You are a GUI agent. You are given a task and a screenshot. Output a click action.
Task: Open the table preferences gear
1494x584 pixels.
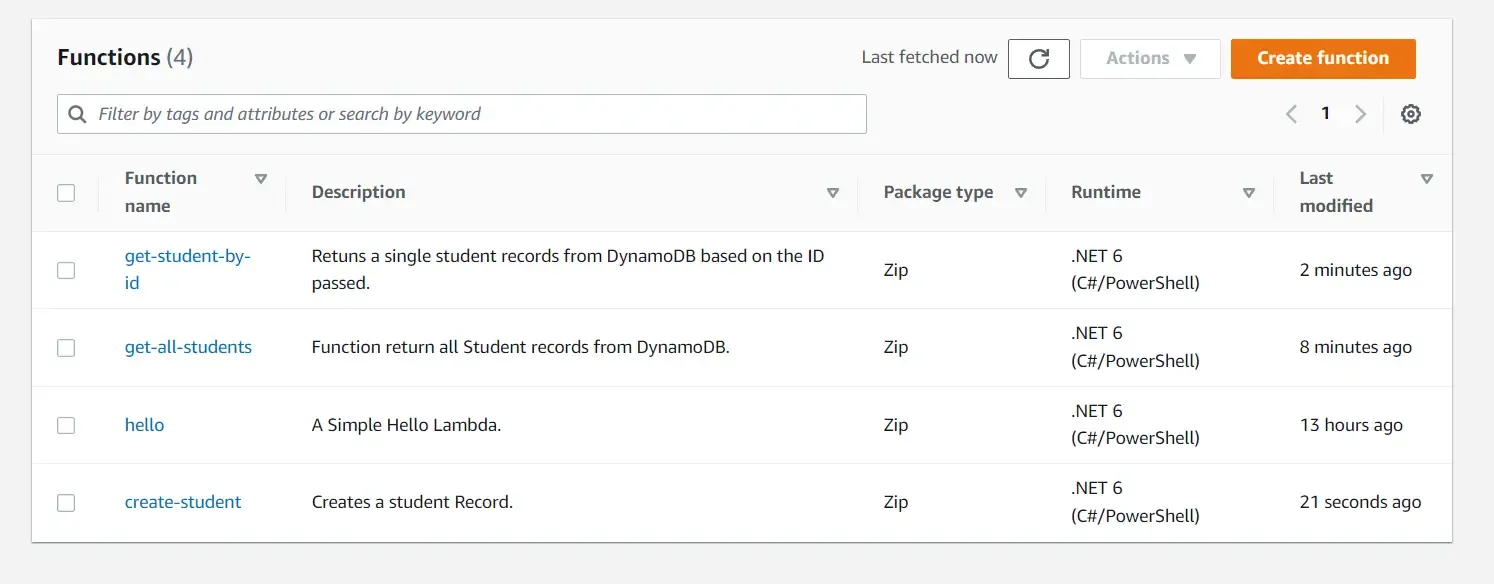[x=1410, y=113]
